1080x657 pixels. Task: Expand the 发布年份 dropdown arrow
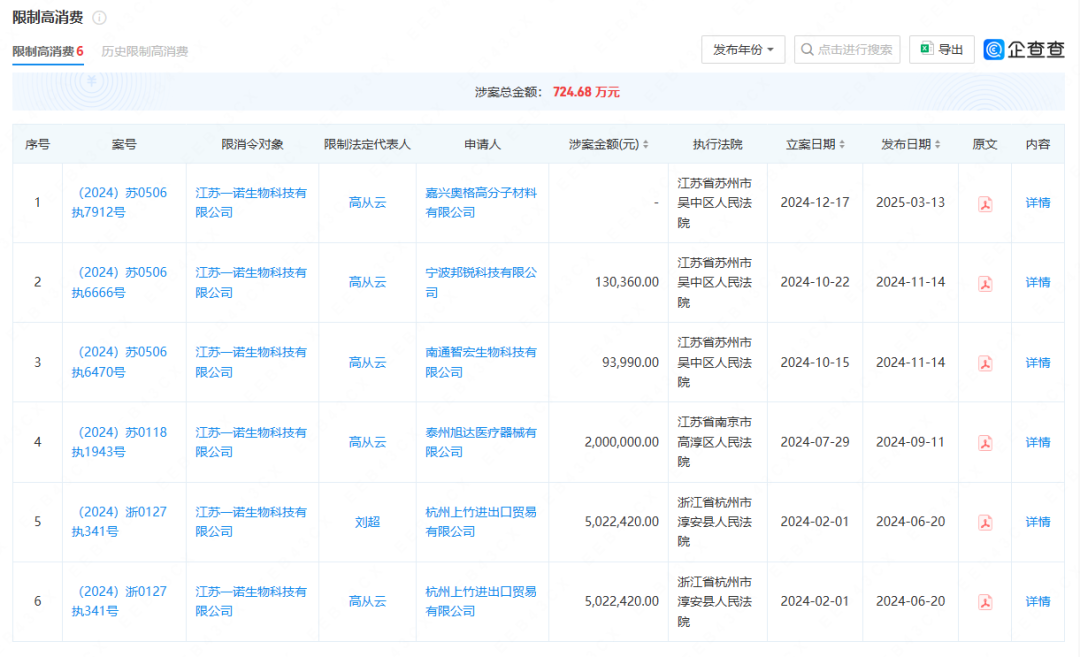coord(770,49)
